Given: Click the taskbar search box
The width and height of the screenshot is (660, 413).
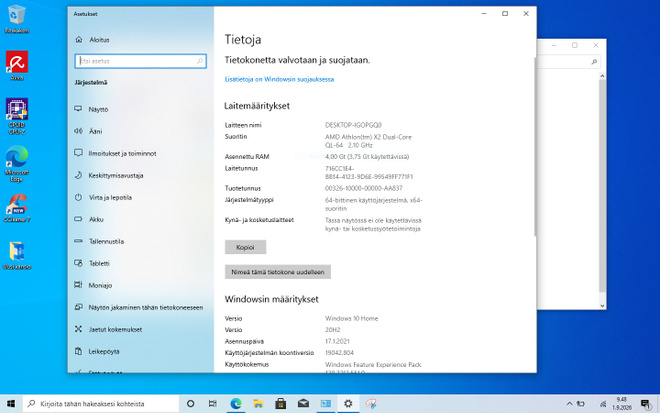Looking at the screenshot, I should point(101,404).
